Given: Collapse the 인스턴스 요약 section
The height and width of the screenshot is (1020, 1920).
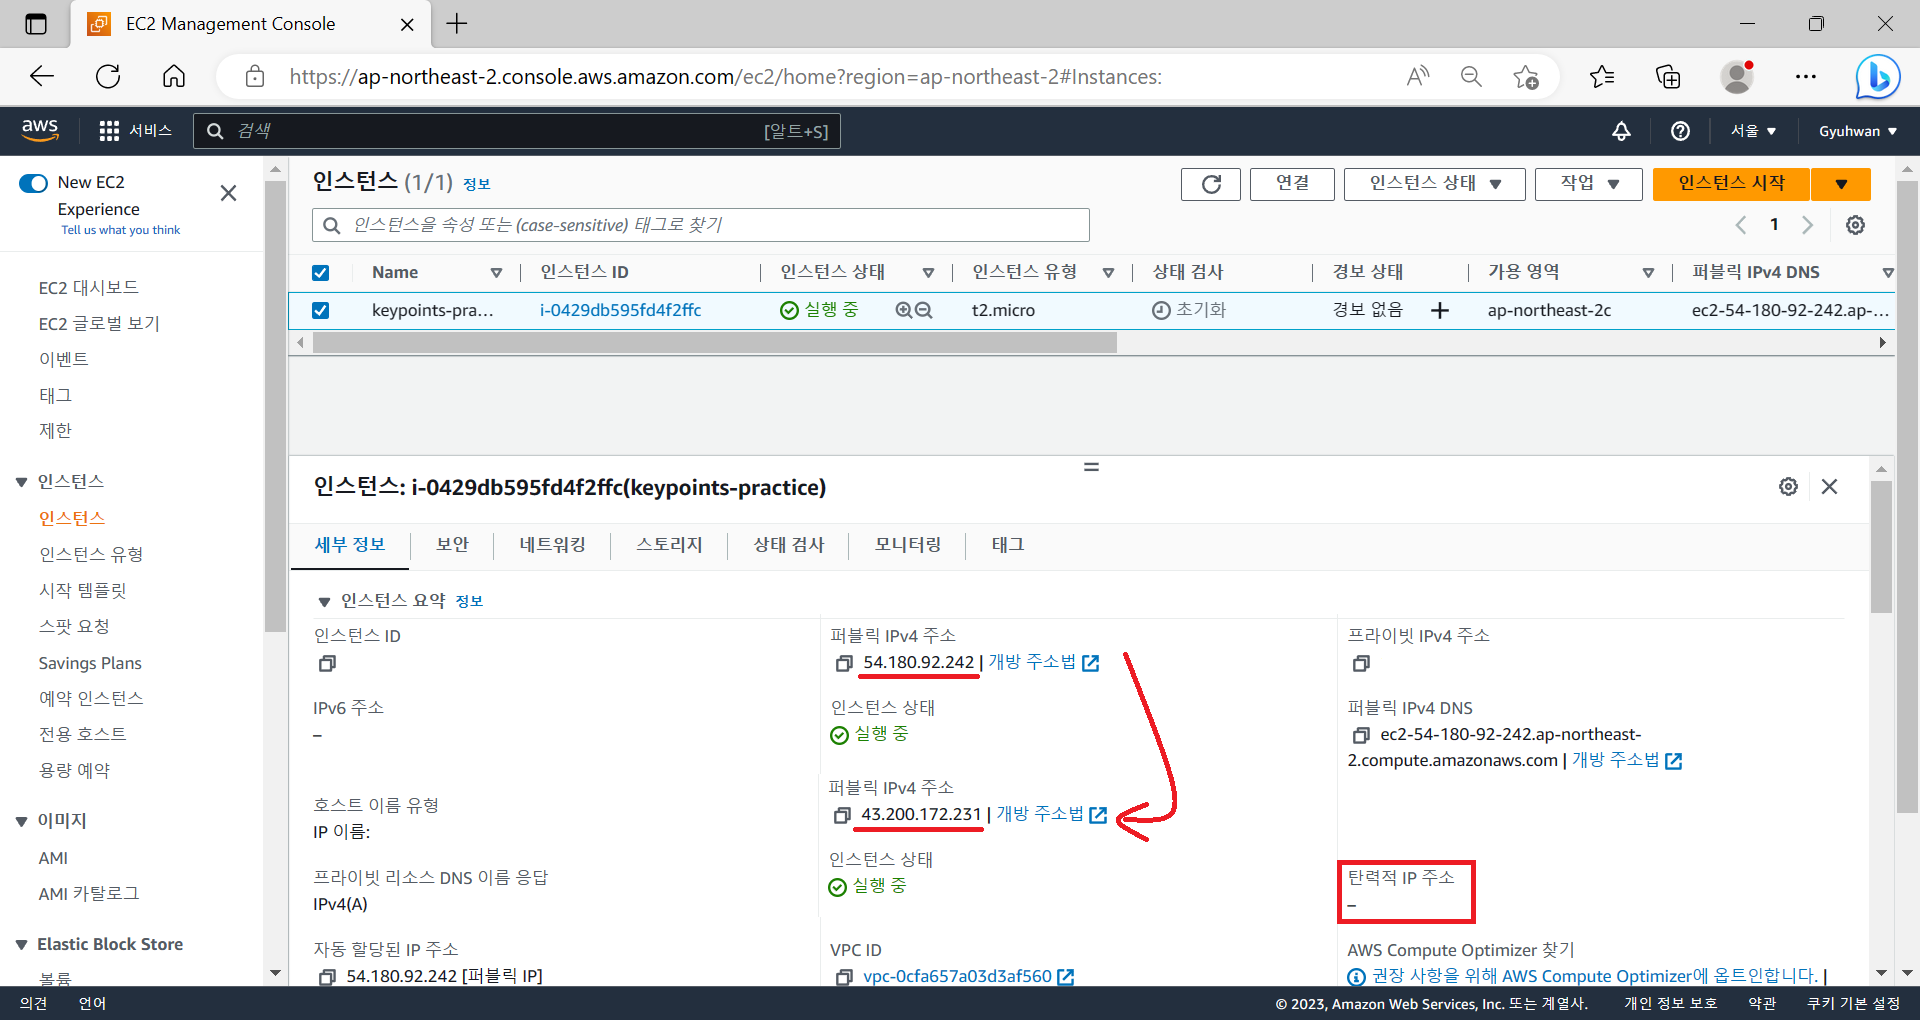Looking at the screenshot, I should click(324, 602).
